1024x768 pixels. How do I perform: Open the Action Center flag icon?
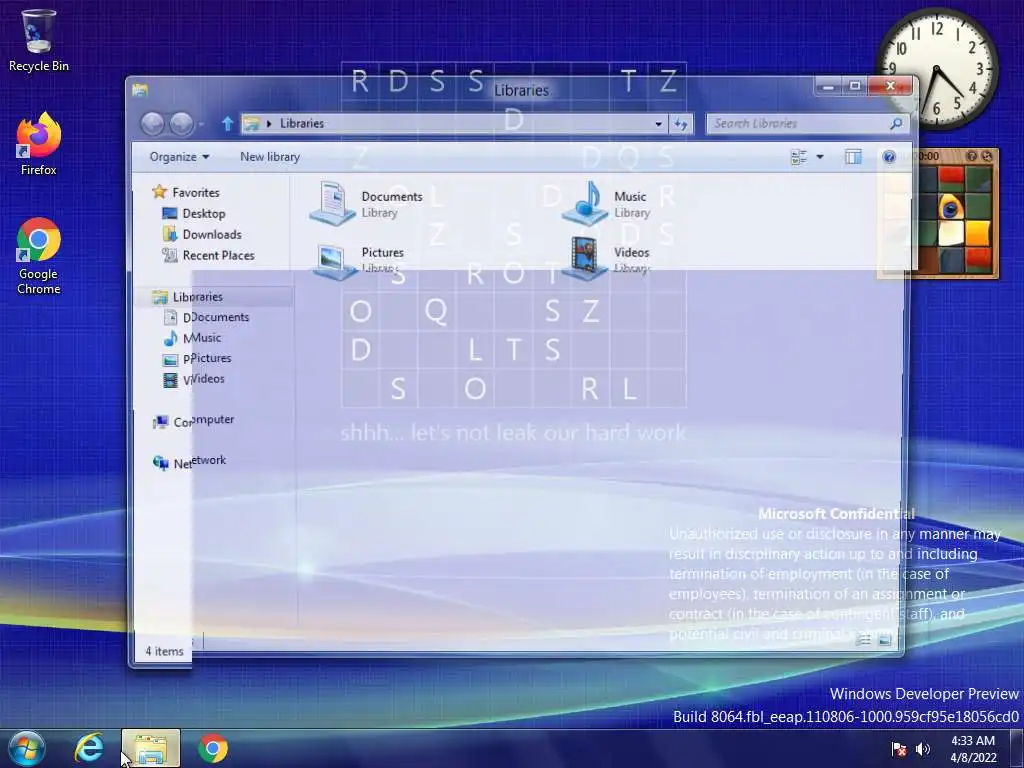coord(899,748)
